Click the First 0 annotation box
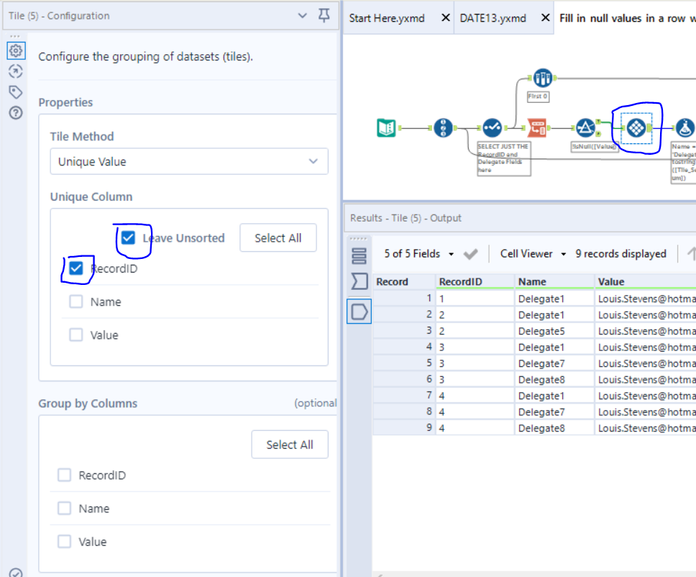The image size is (696, 577). pyautogui.click(x=538, y=96)
